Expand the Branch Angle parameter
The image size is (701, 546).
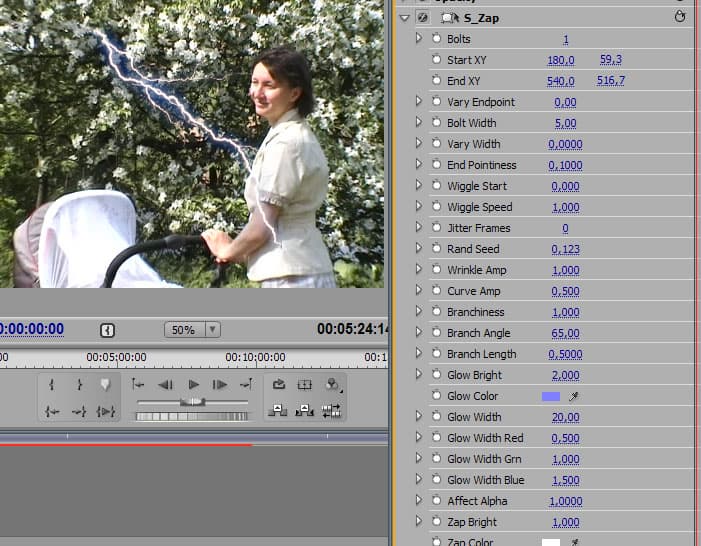(419, 333)
